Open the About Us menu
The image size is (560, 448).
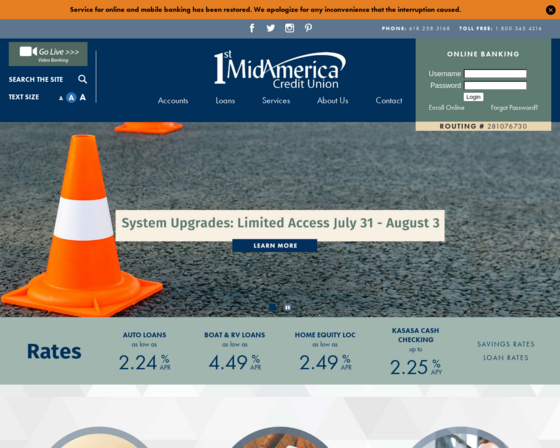(x=332, y=101)
